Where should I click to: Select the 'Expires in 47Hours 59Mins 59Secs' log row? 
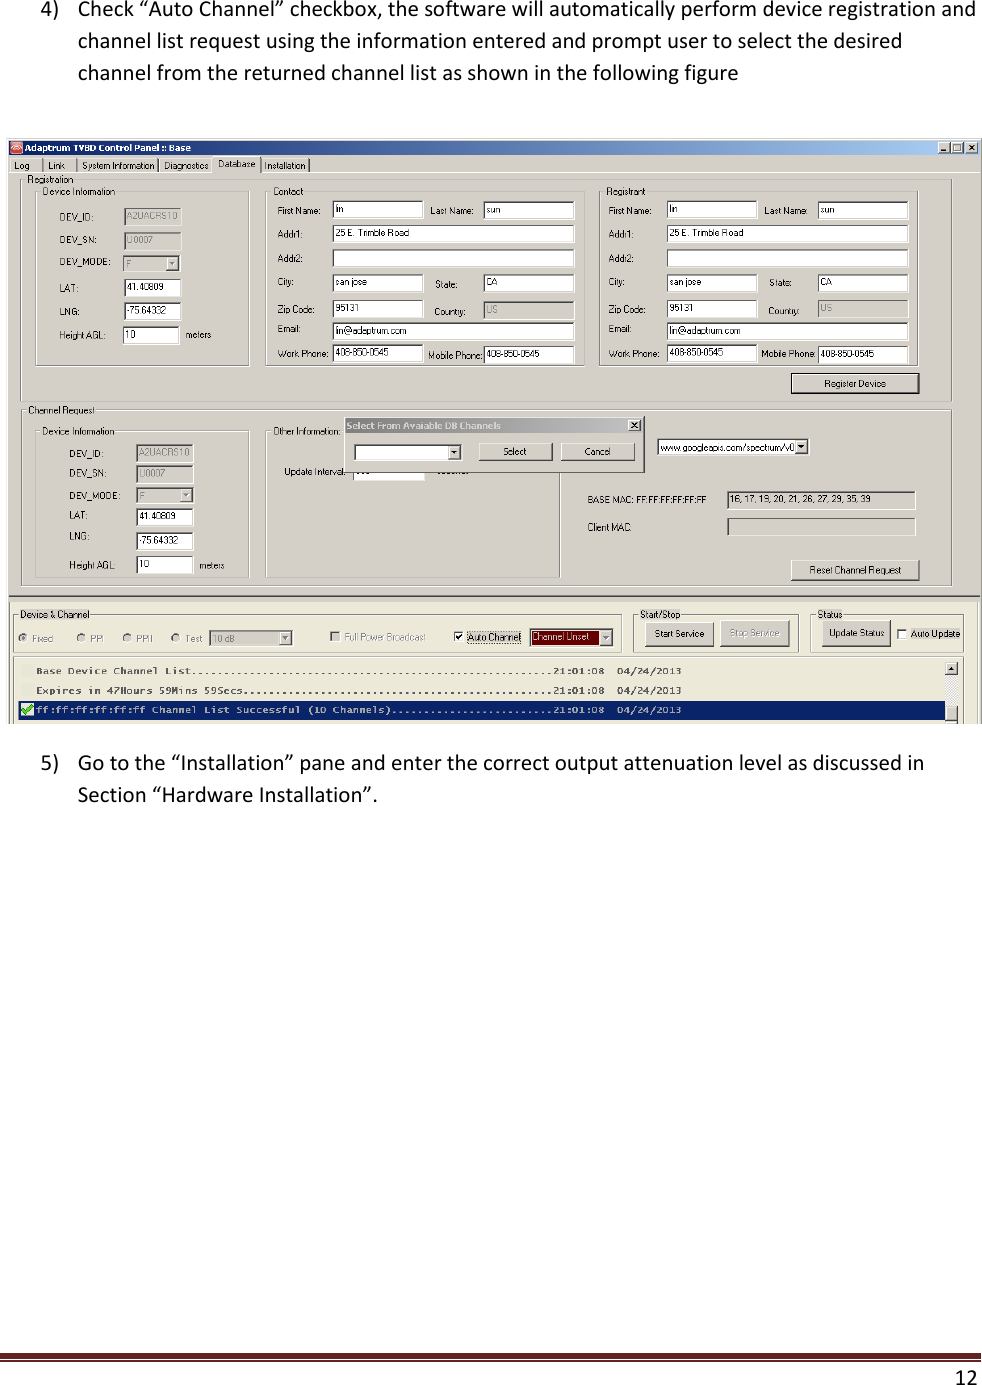pos(482,690)
